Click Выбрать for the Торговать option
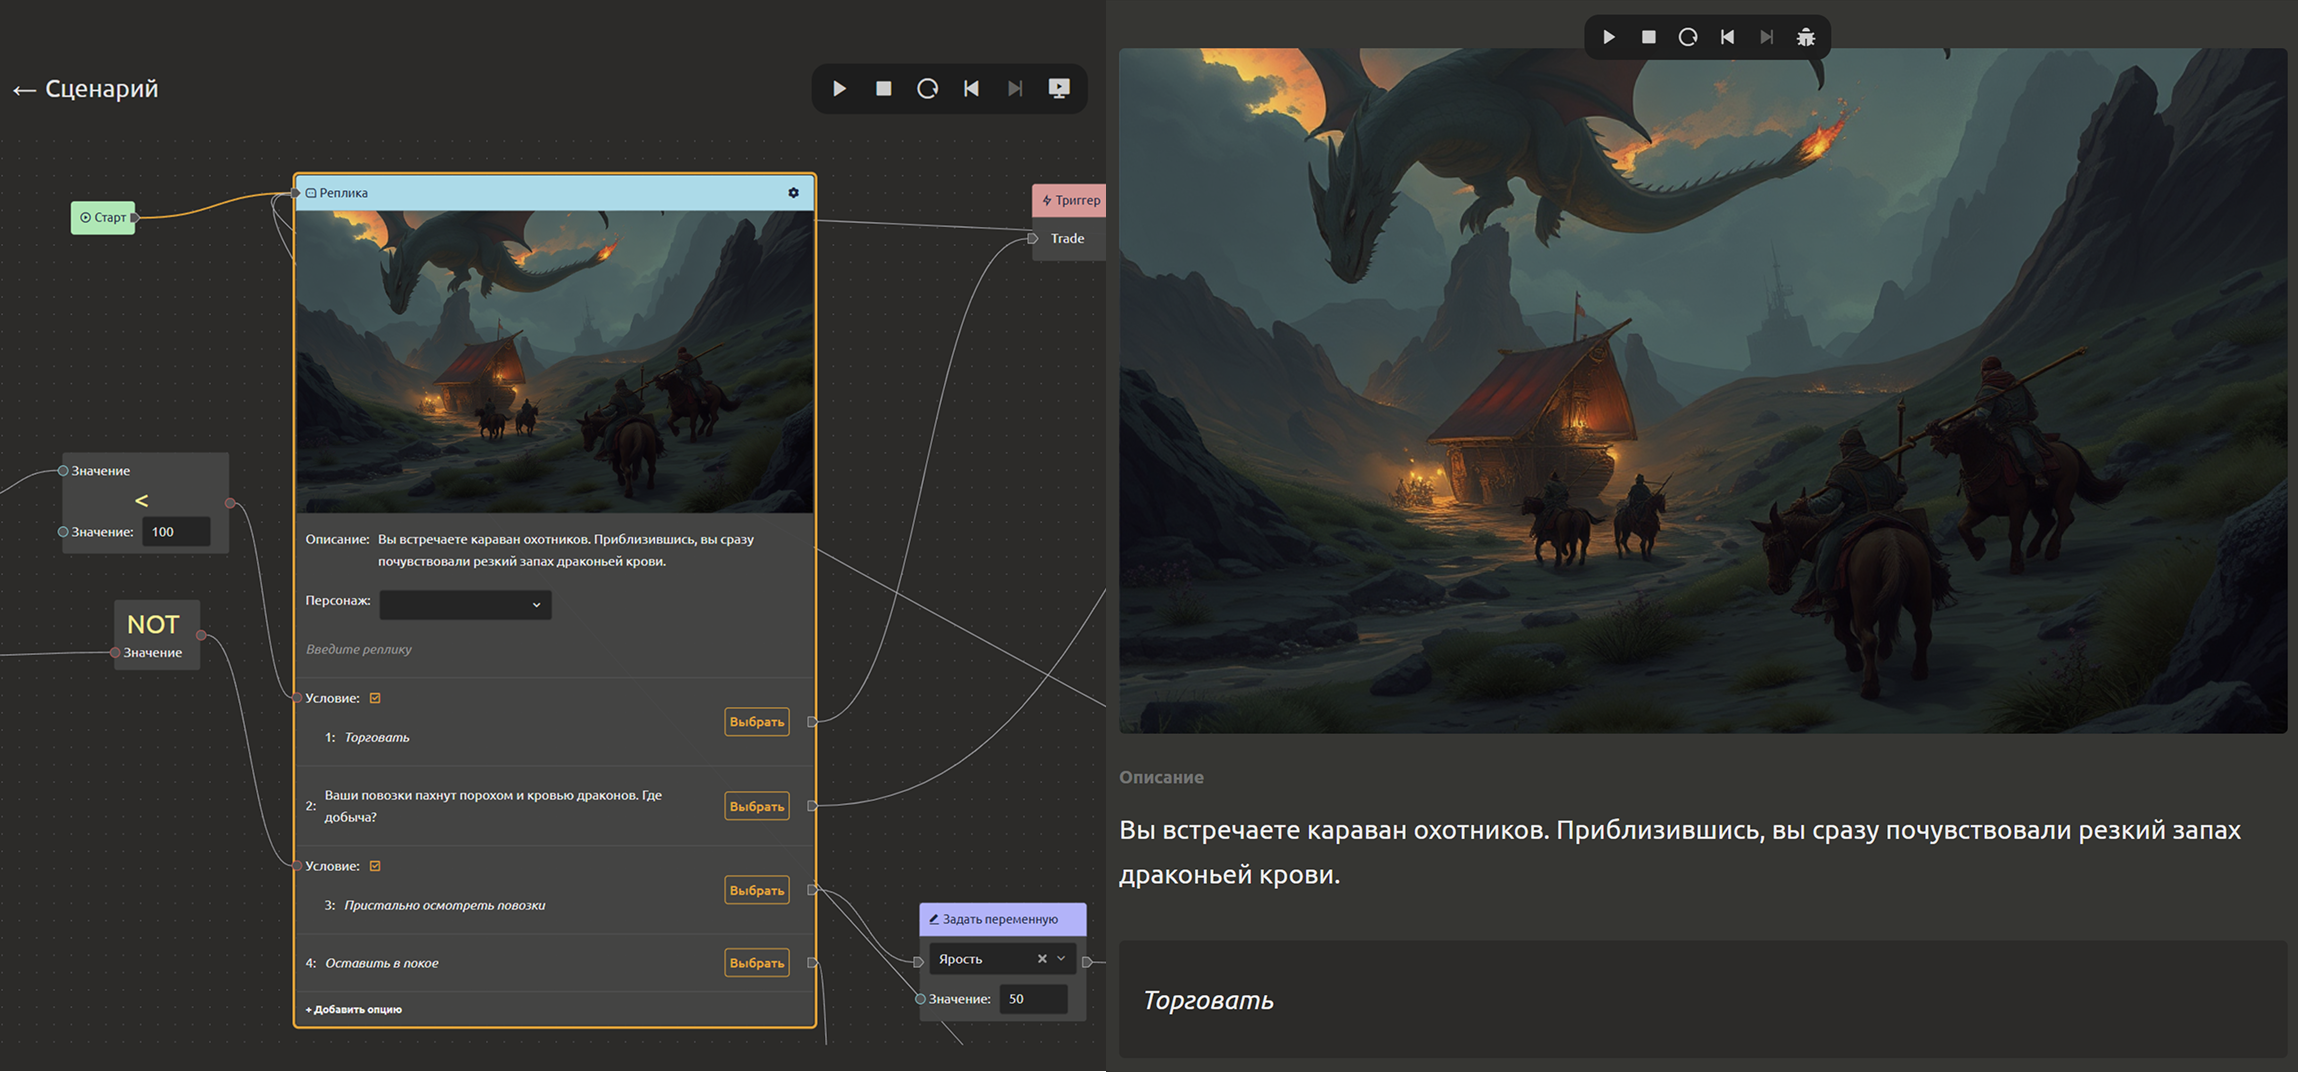The height and width of the screenshot is (1072, 2298). point(756,722)
